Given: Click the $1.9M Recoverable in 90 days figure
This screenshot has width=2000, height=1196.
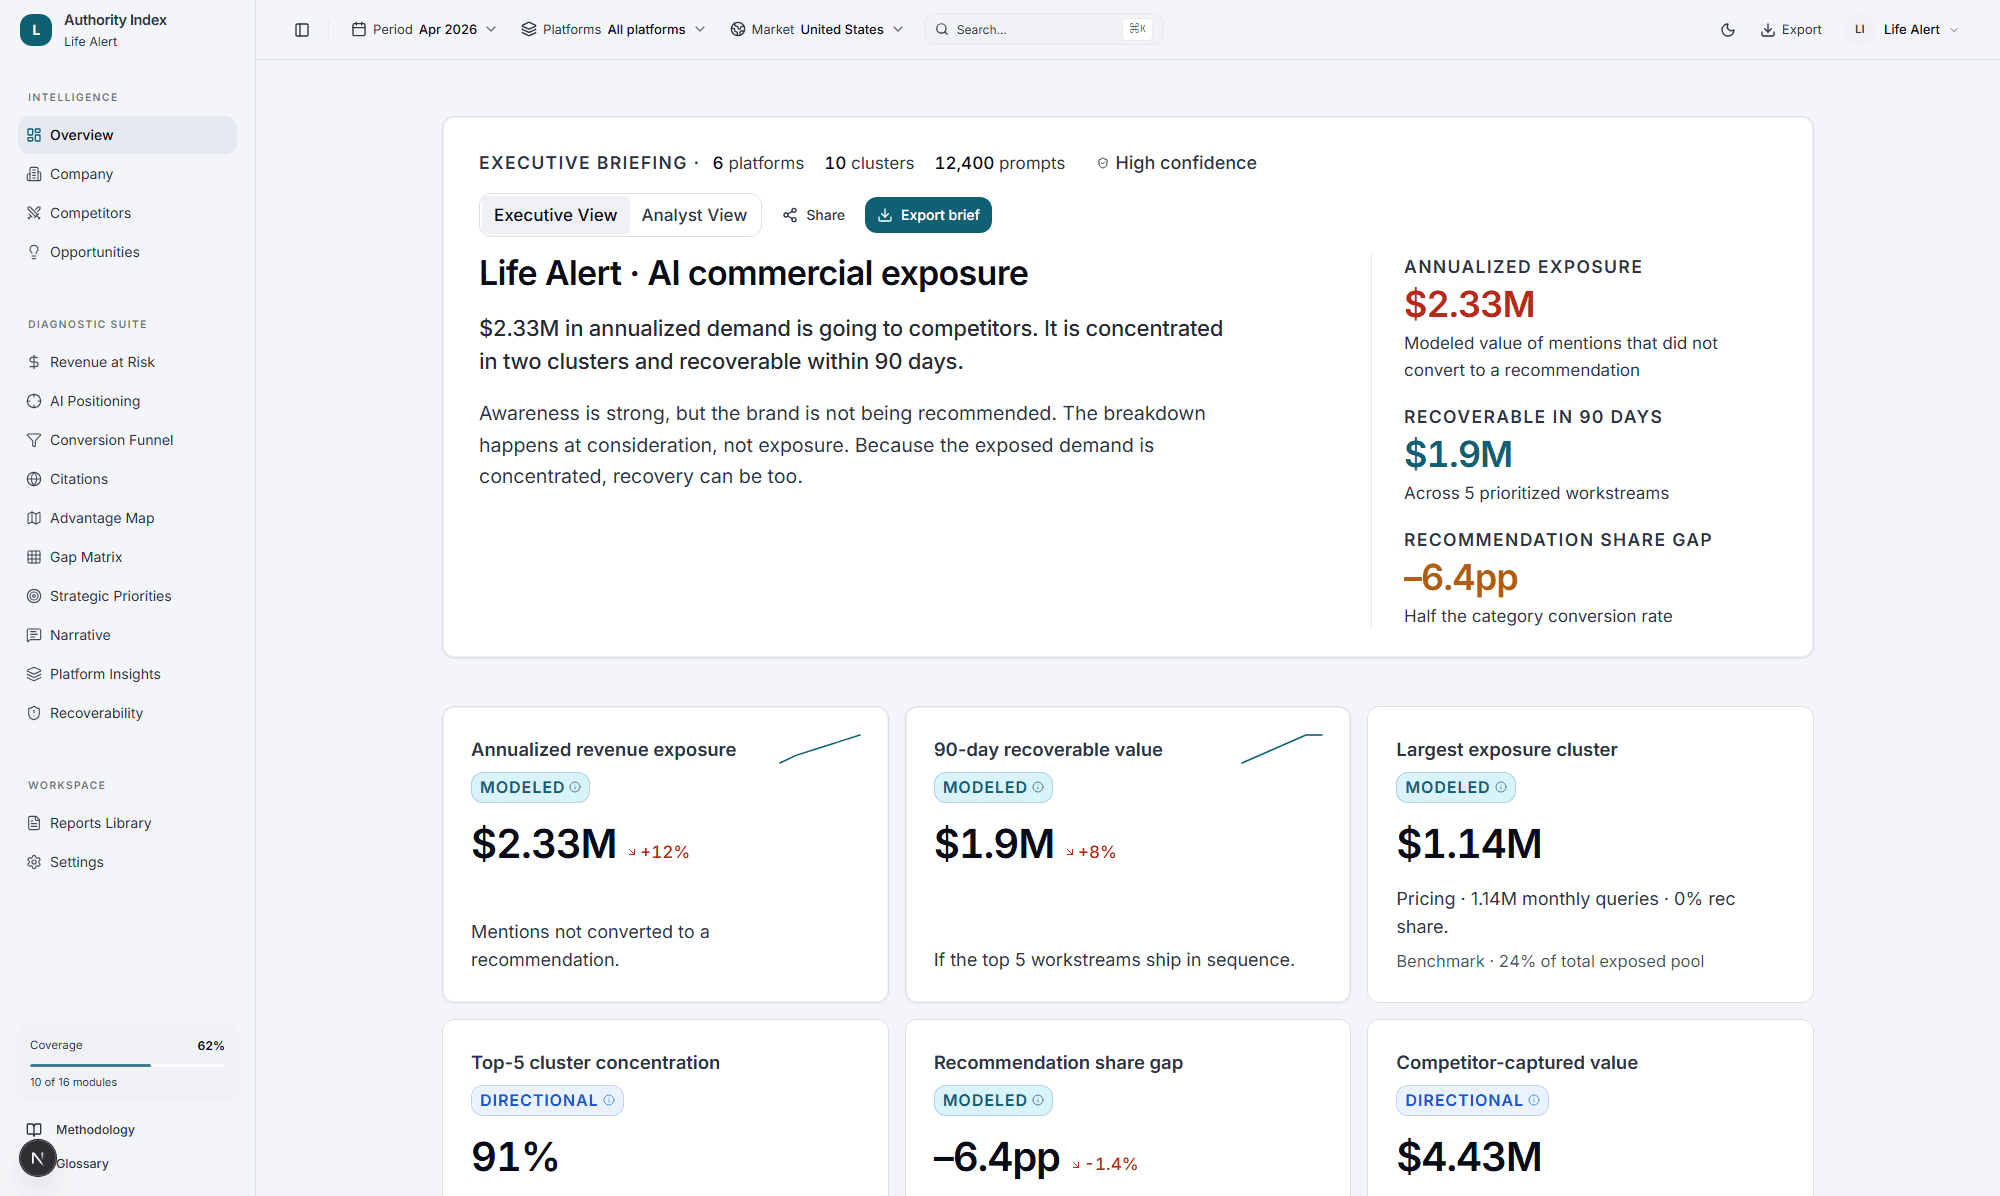Looking at the screenshot, I should click(x=1458, y=454).
